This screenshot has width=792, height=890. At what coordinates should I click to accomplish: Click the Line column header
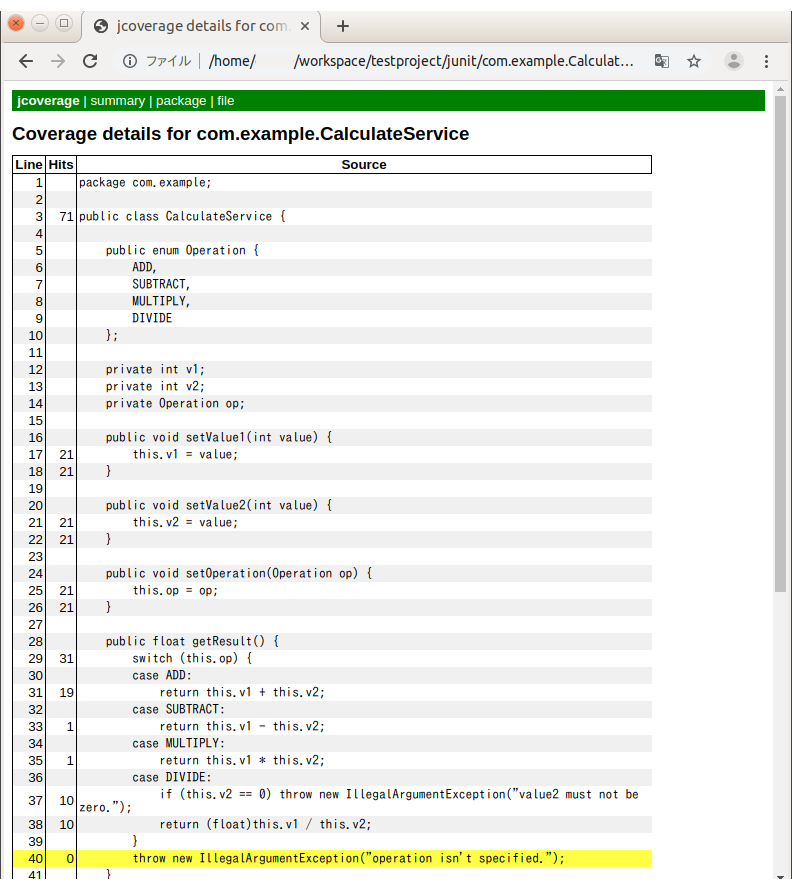point(29,165)
